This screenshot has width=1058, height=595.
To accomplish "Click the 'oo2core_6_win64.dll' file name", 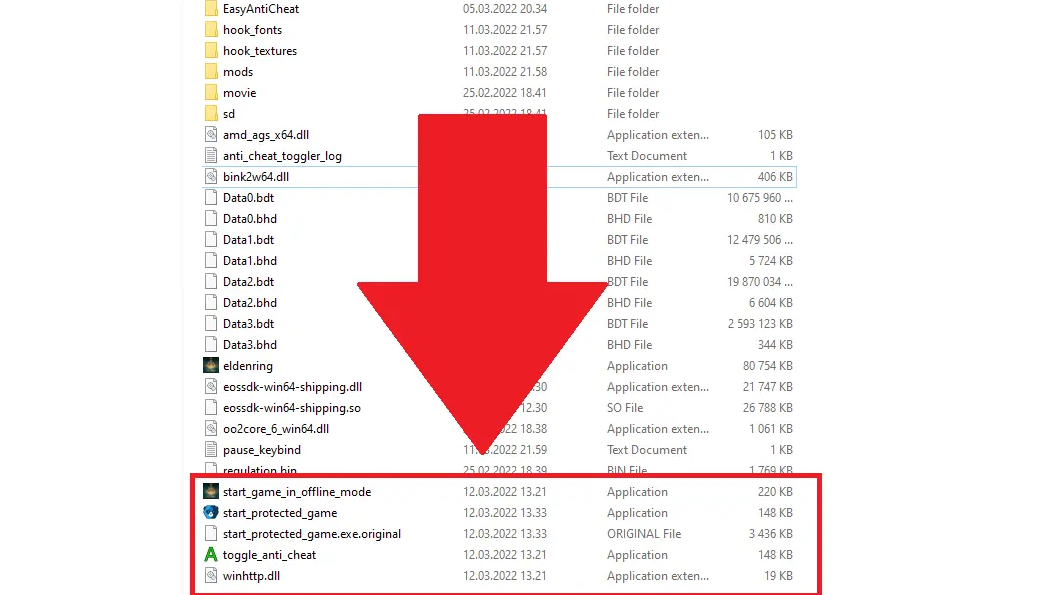I will [276, 428].
